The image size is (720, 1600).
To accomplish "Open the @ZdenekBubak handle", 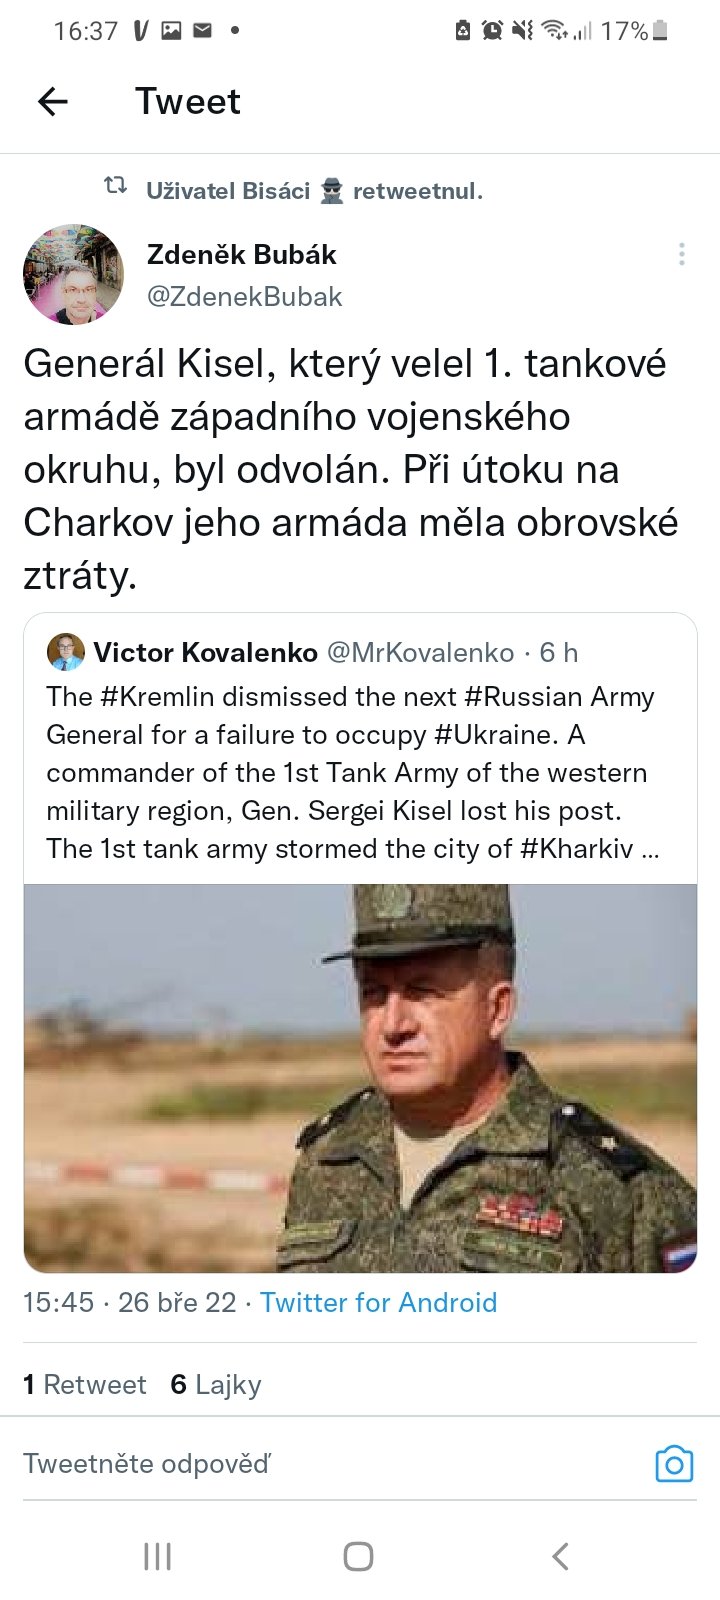I will pos(244,297).
